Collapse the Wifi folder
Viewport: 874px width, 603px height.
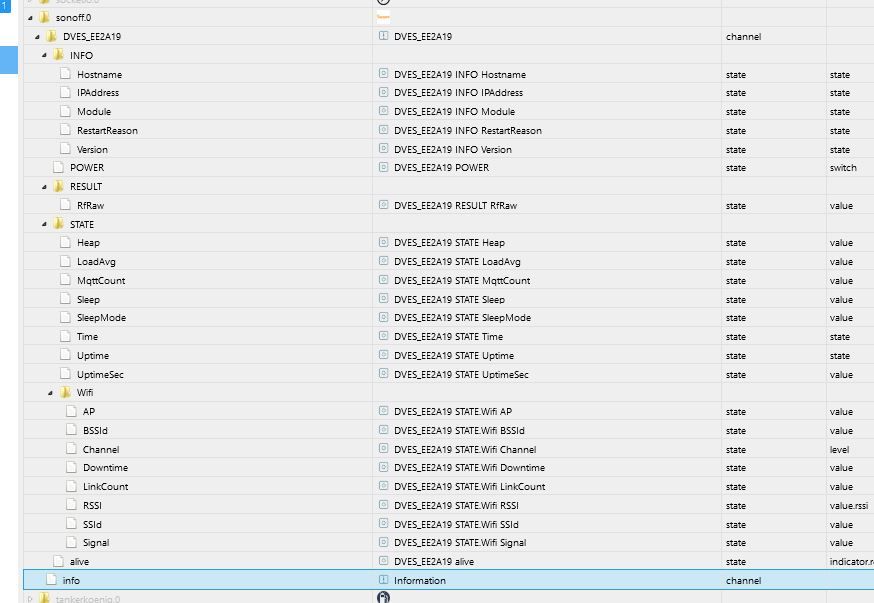51,393
